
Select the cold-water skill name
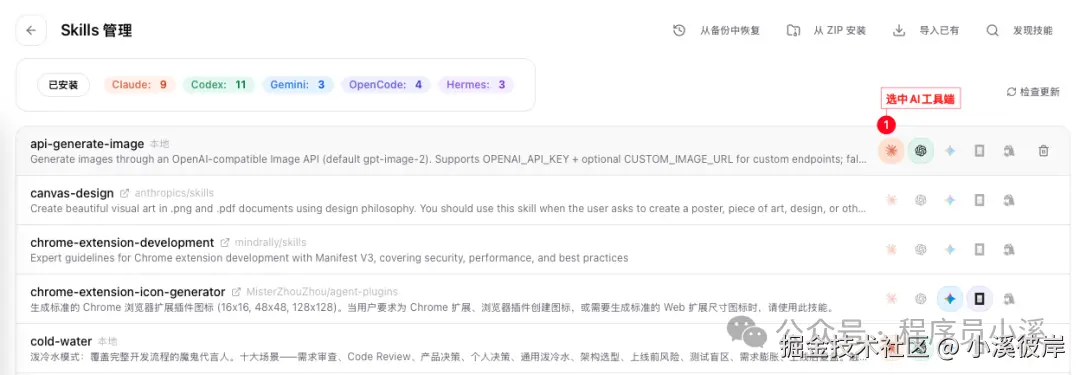[61, 341]
